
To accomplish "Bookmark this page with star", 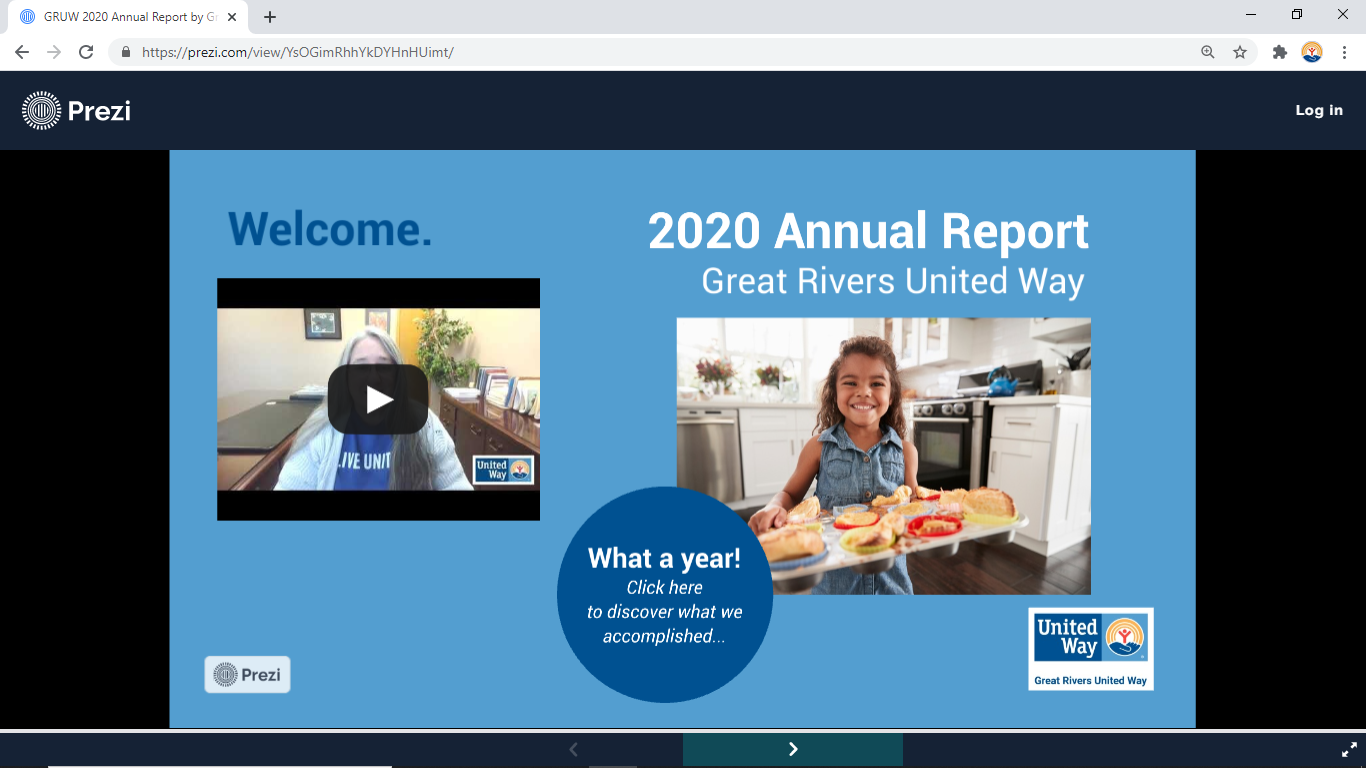I will click(x=1240, y=52).
